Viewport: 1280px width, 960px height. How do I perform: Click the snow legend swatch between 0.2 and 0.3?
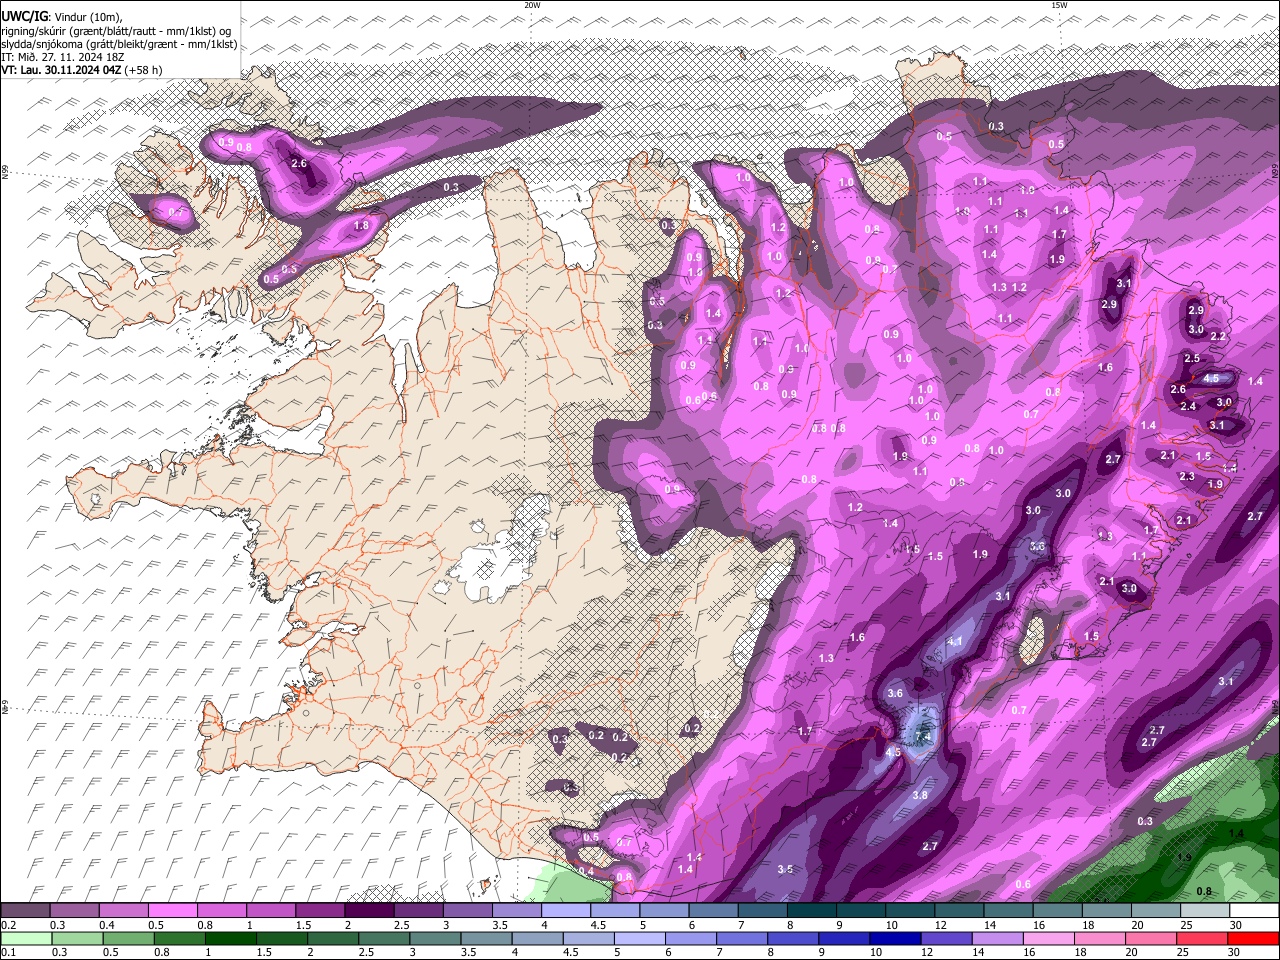[x=25, y=911]
